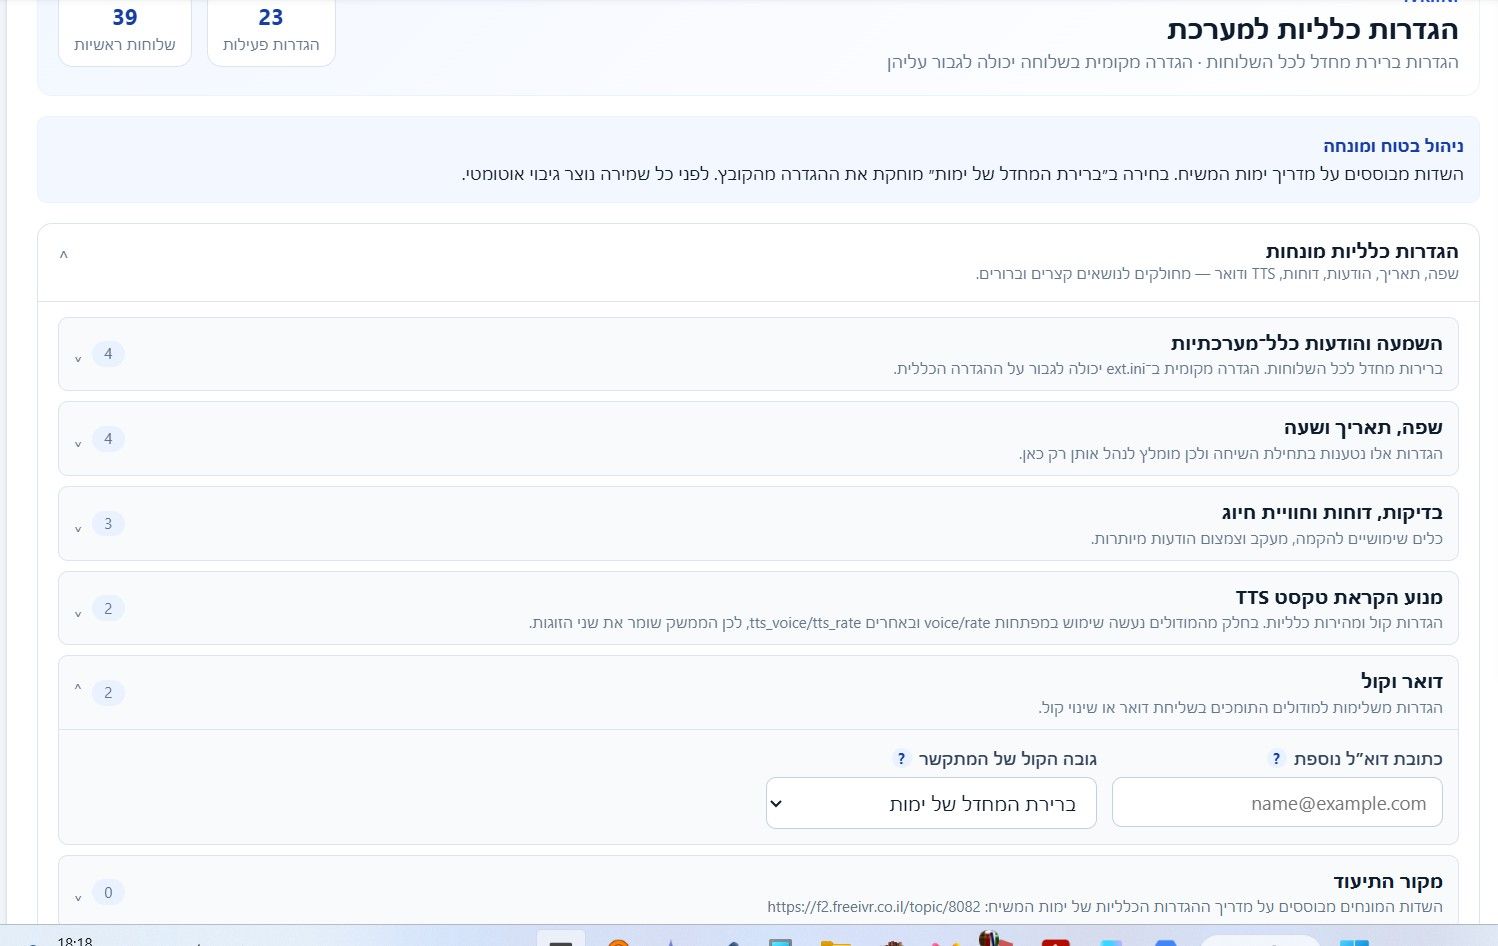This screenshot has width=1498, height=946.
Task: Open the ברירת המחדל של ימות dropdown
Action: [x=931, y=803]
